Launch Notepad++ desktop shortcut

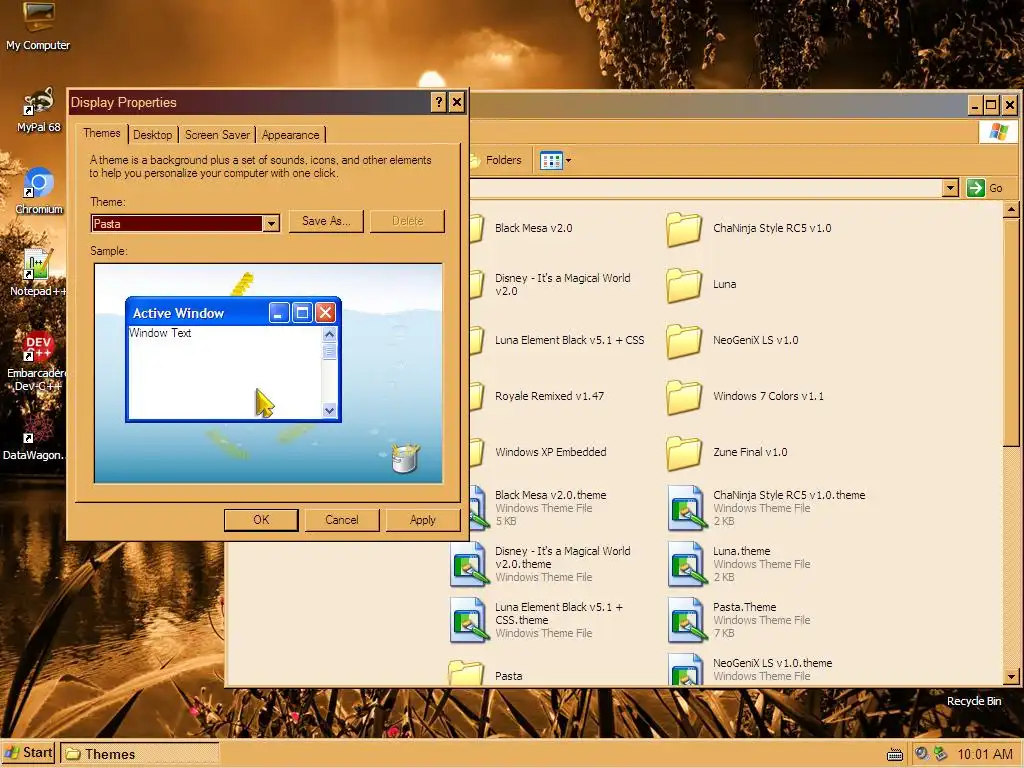(38, 273)
